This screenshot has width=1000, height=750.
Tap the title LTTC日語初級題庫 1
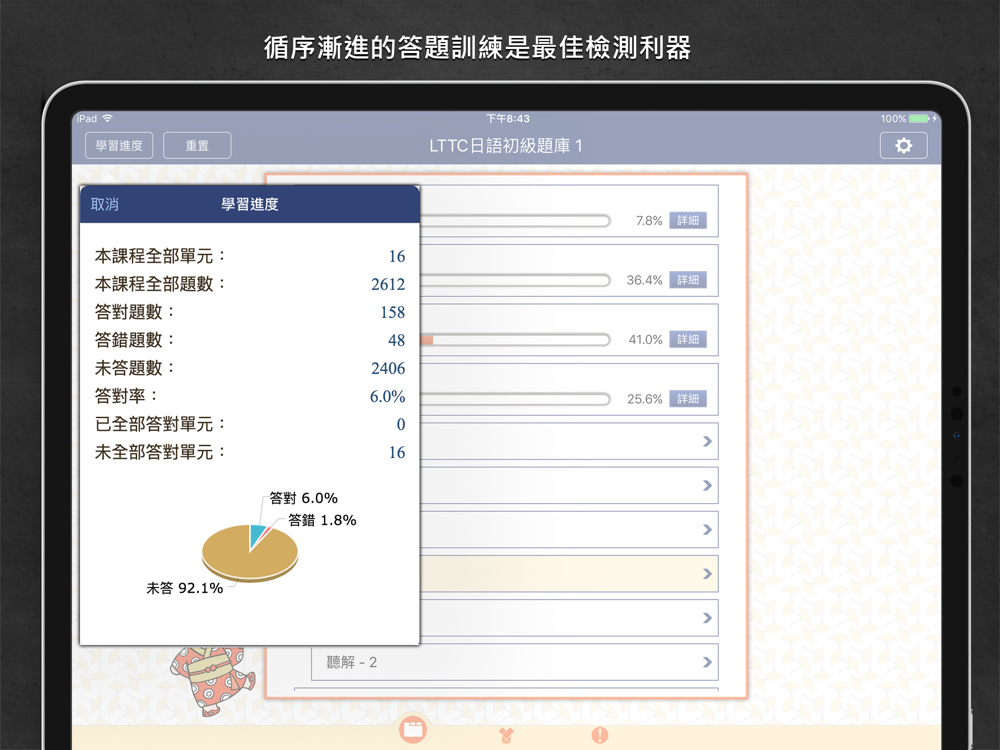[506, 146]
